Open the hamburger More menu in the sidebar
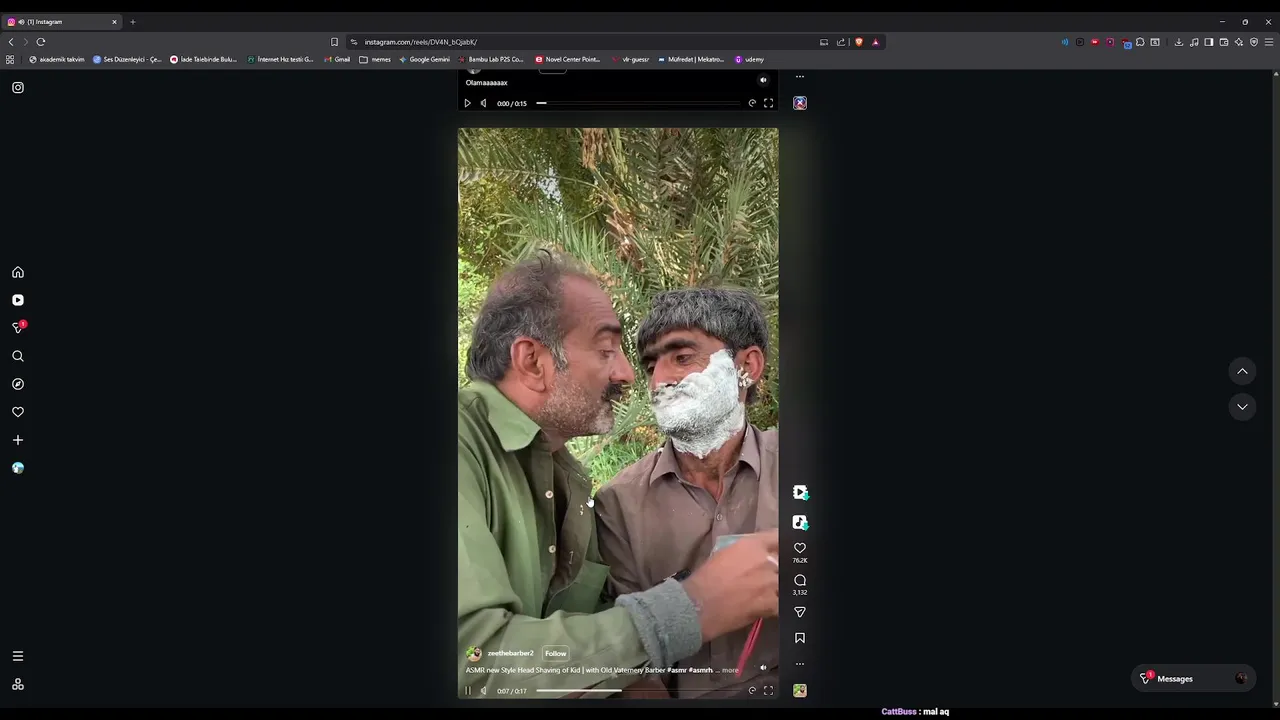The width and height of the screenshot is (1280, 720). point(18,656)
